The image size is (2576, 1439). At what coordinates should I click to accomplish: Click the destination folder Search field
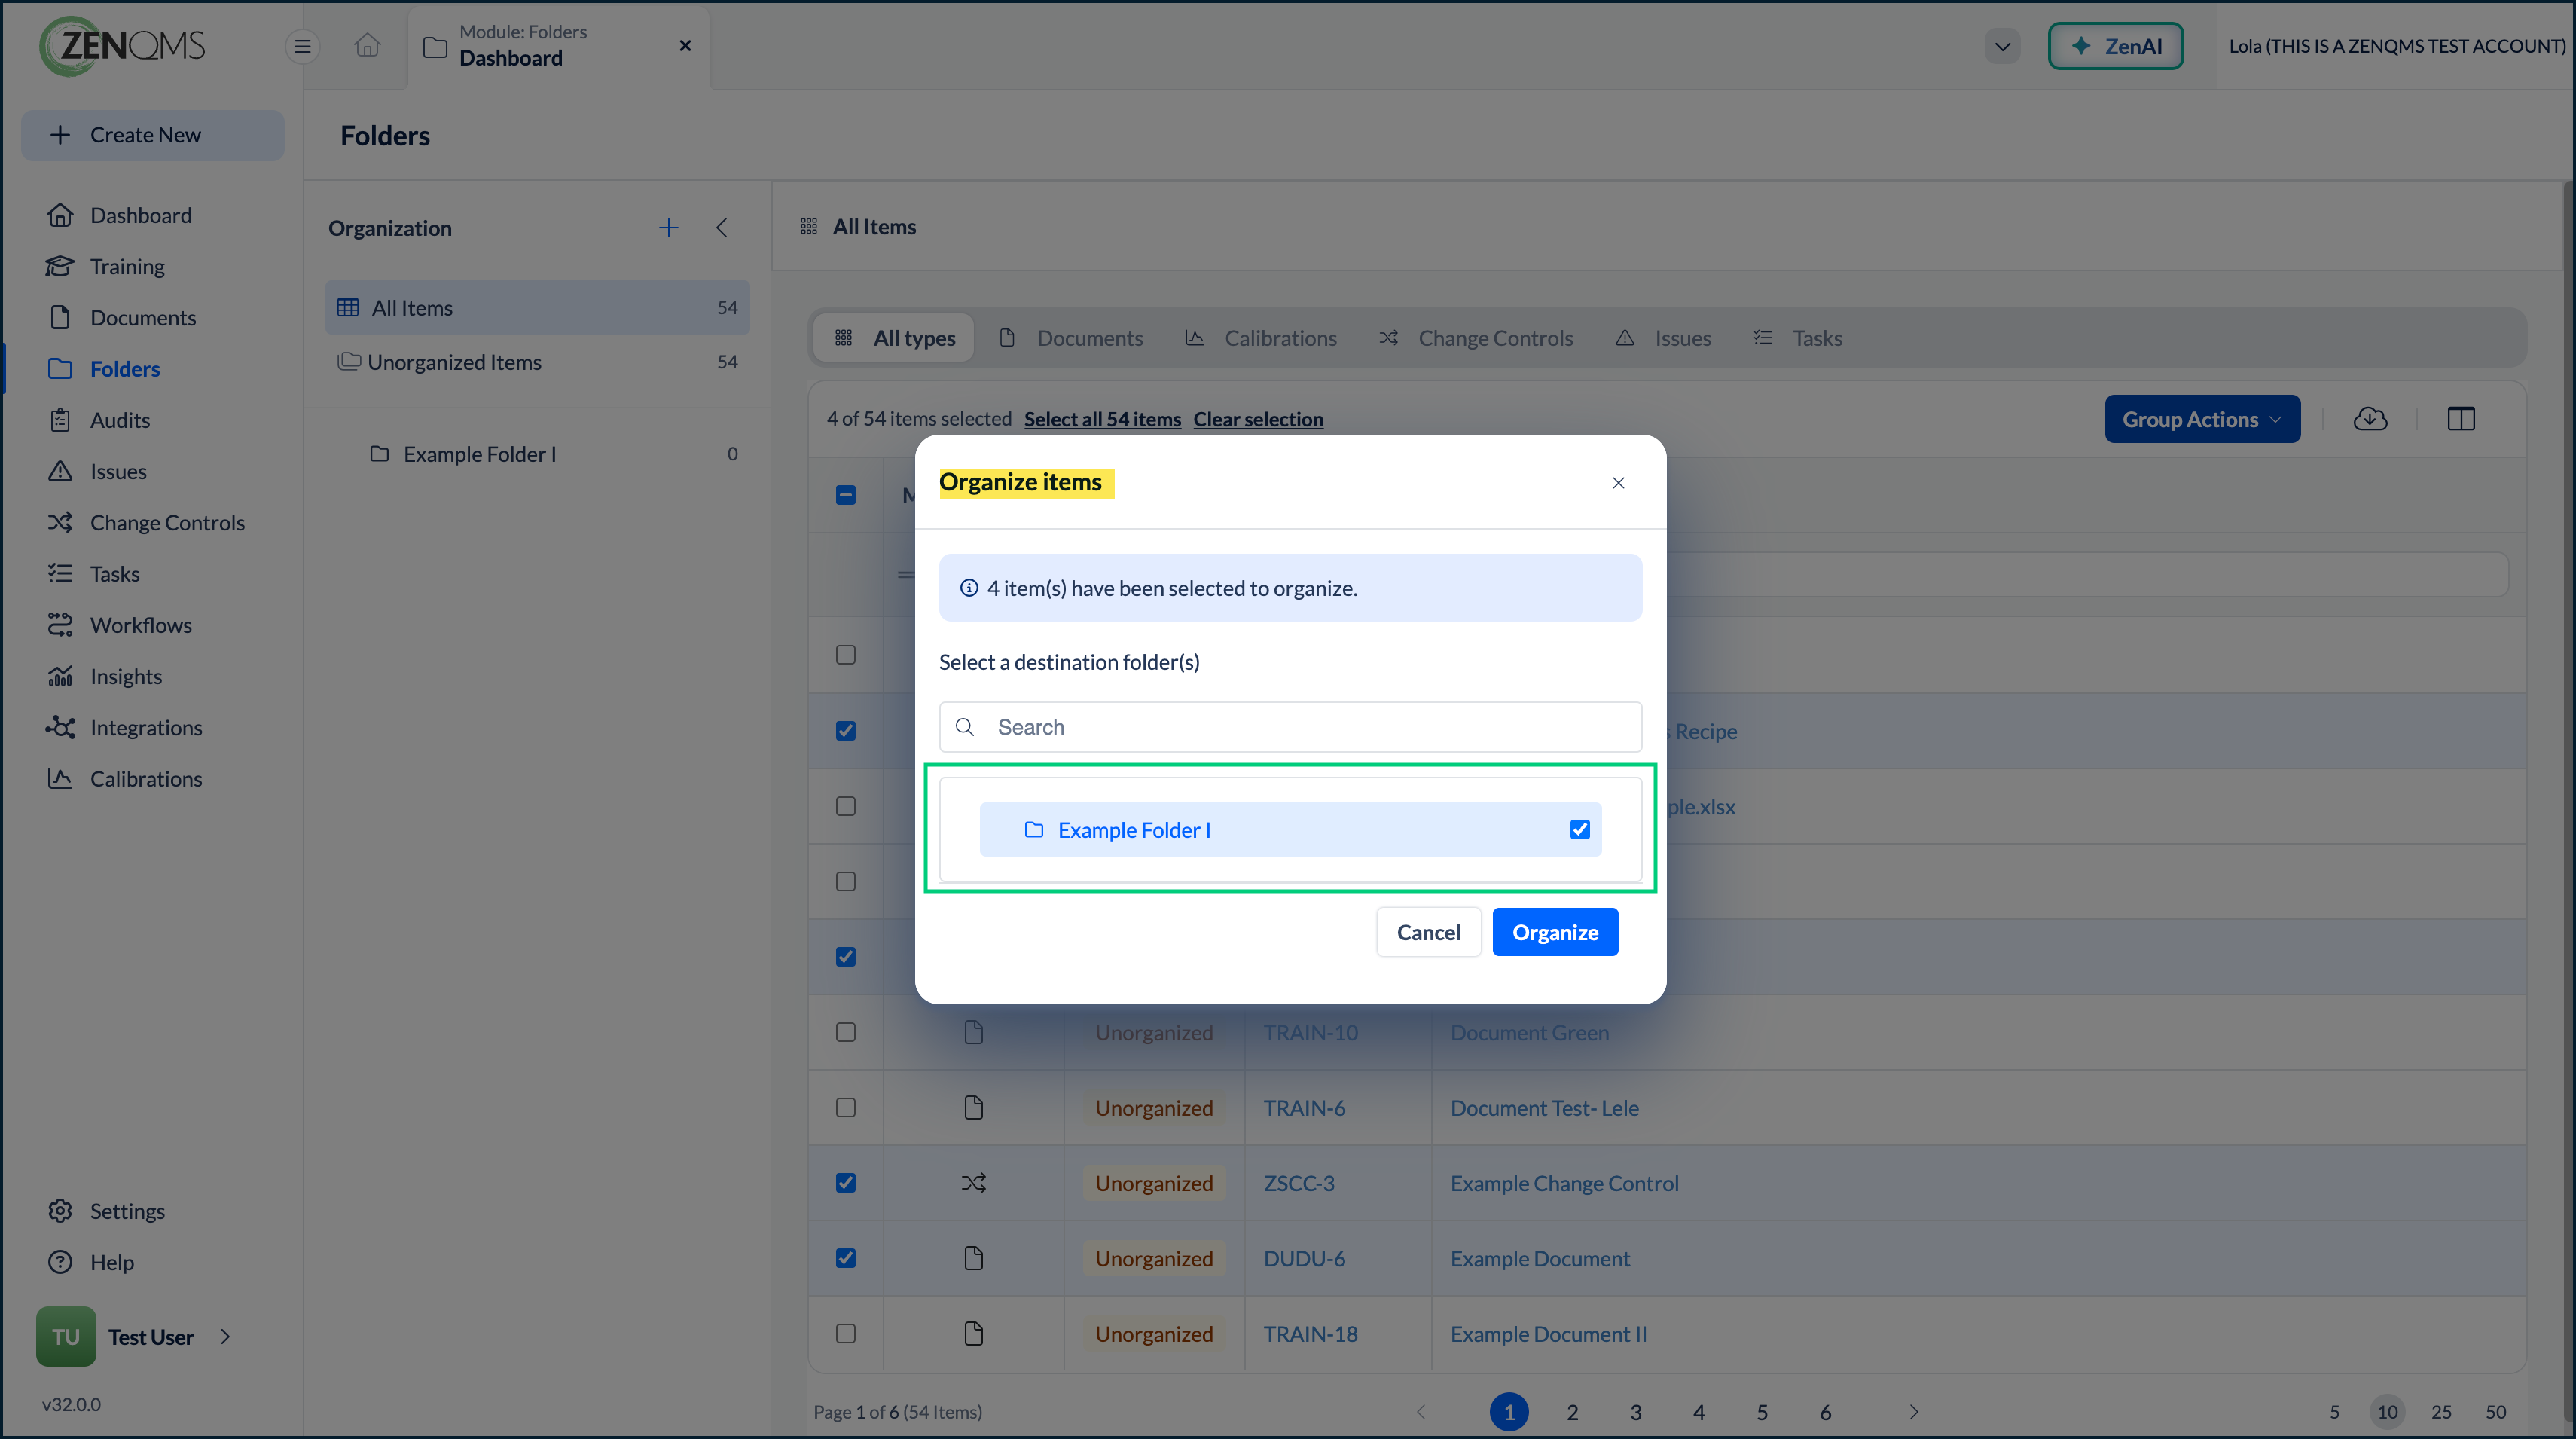click(x=1290, y=727)
